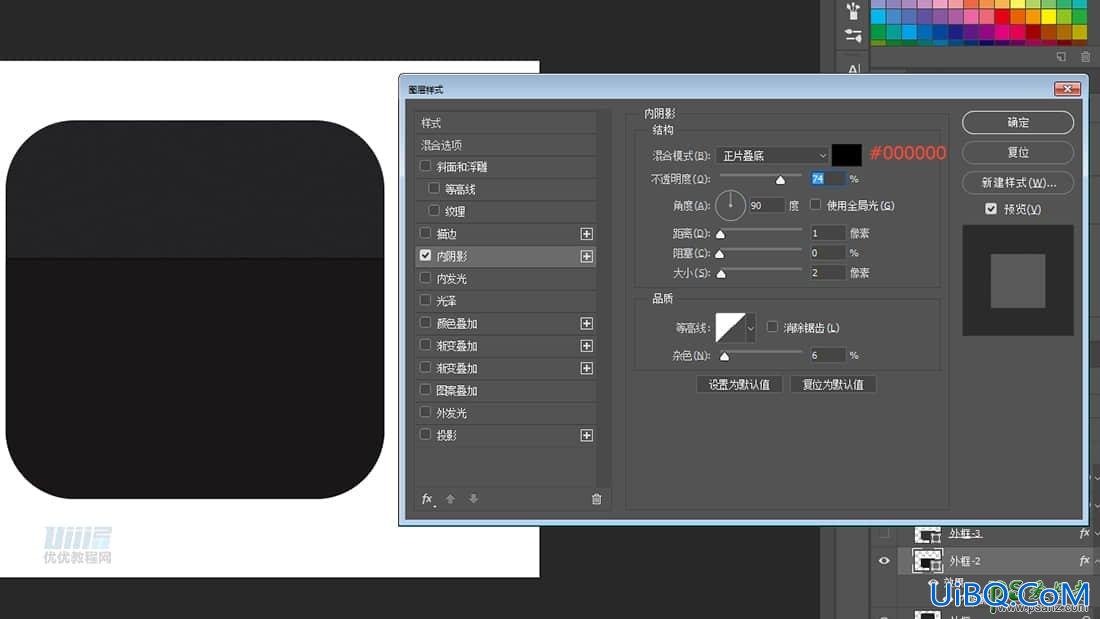Enable 消除锯齿 checkbox
Viewport: 1100px width, 619px height.
(x=772, y=327)
